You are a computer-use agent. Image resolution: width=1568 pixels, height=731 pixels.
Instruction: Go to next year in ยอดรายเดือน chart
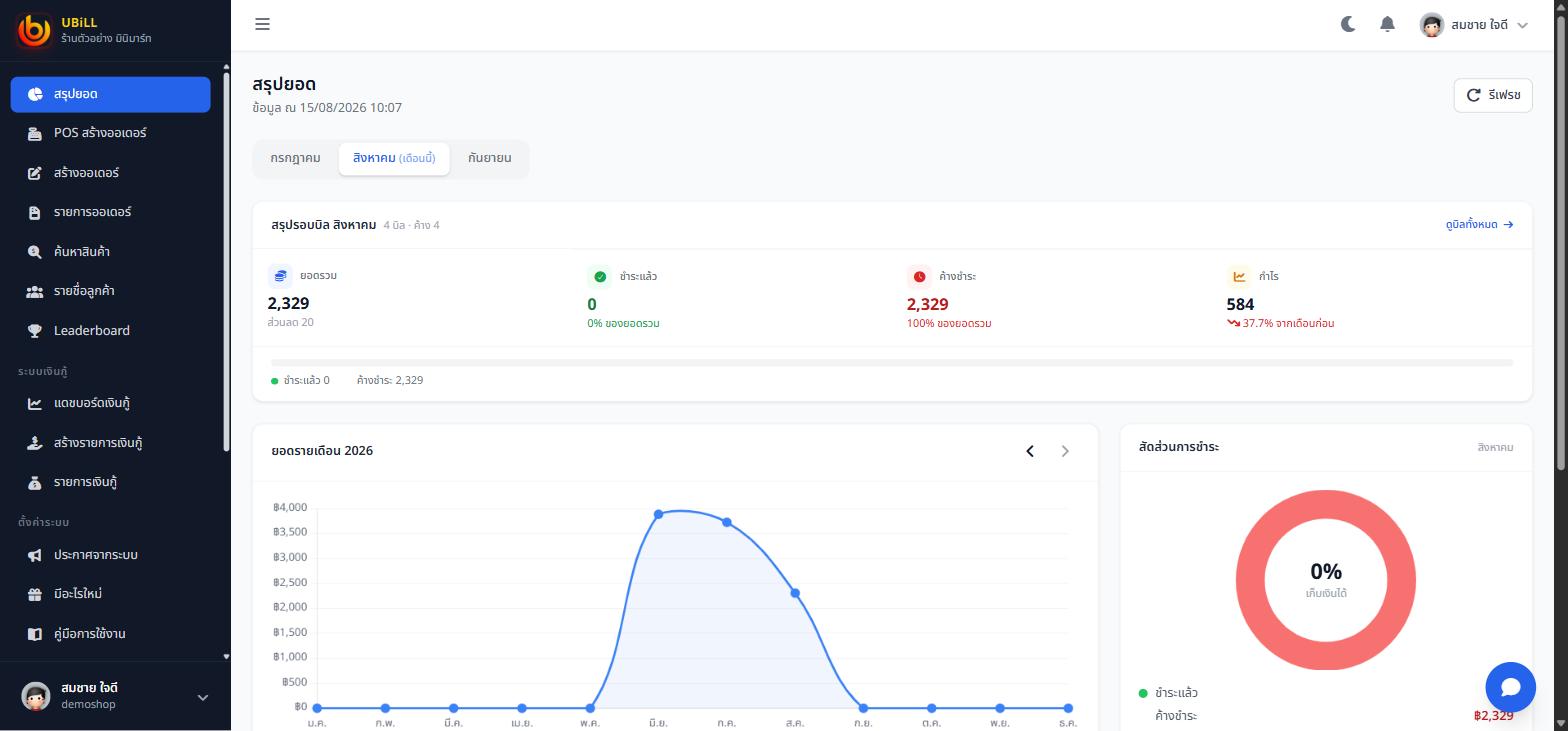(1065, 451)
